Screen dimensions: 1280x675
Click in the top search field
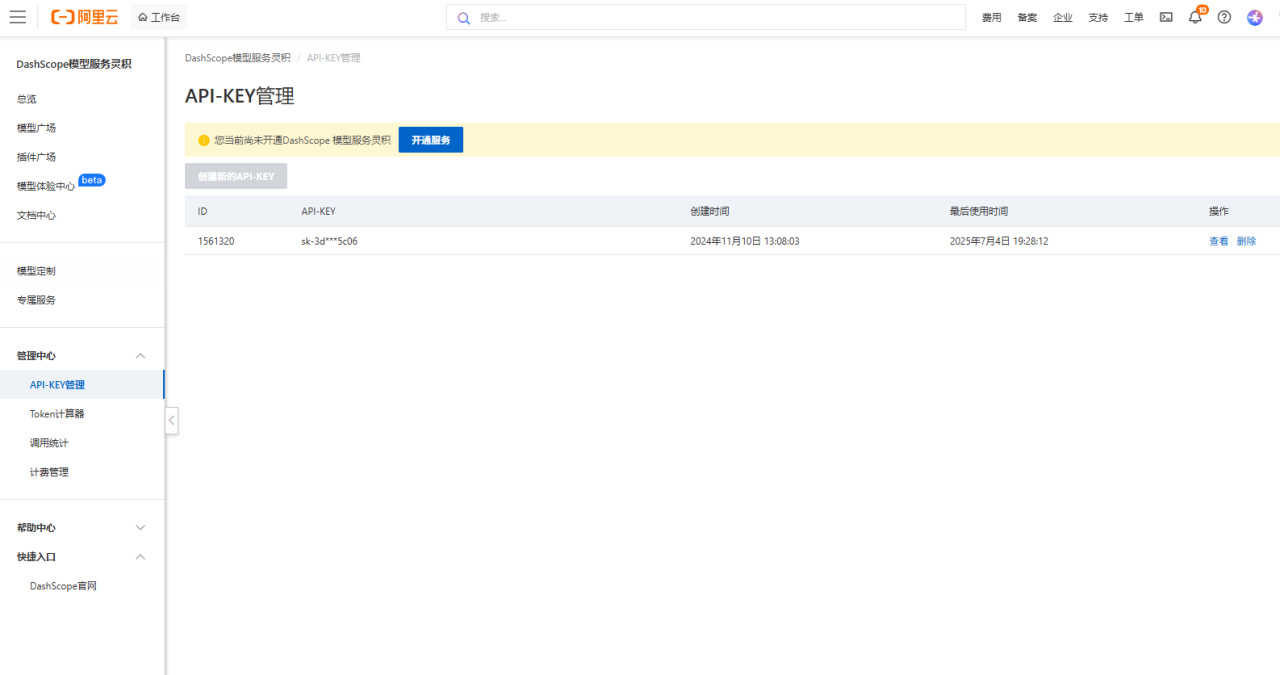click(x=706, y=17)
